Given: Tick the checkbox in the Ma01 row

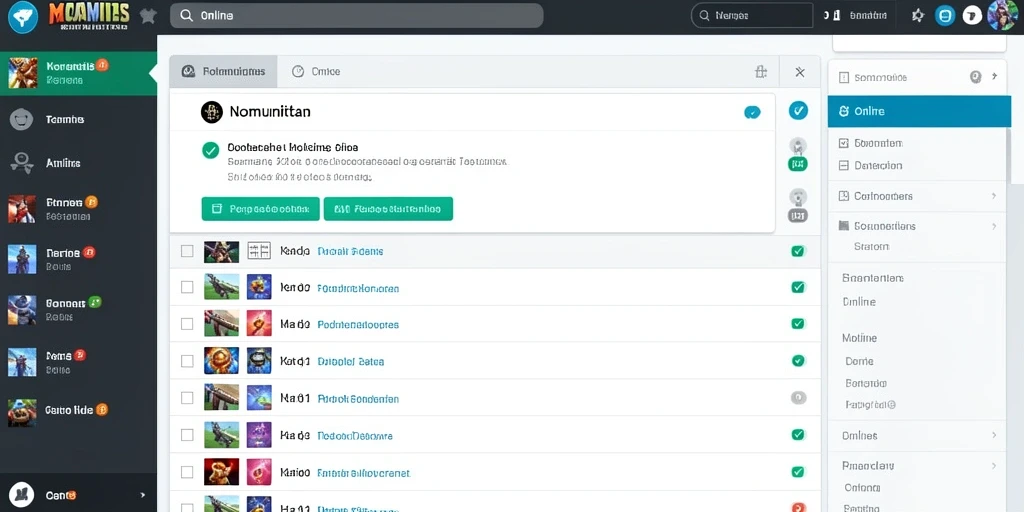Looking at the screenshot, I should [187, 398].
